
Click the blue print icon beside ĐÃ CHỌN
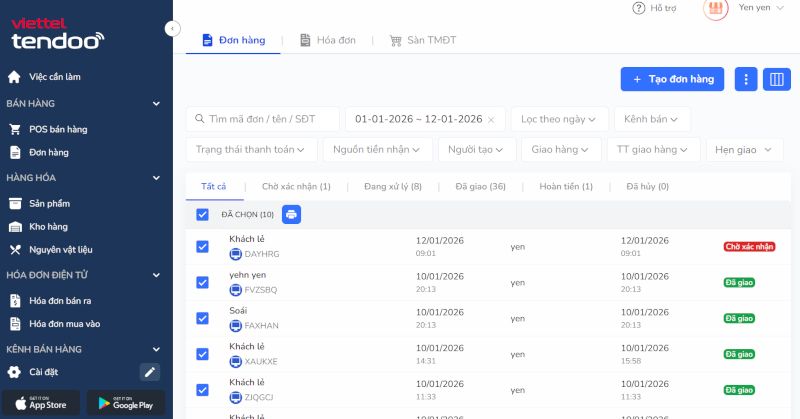[x=291, y=214]
